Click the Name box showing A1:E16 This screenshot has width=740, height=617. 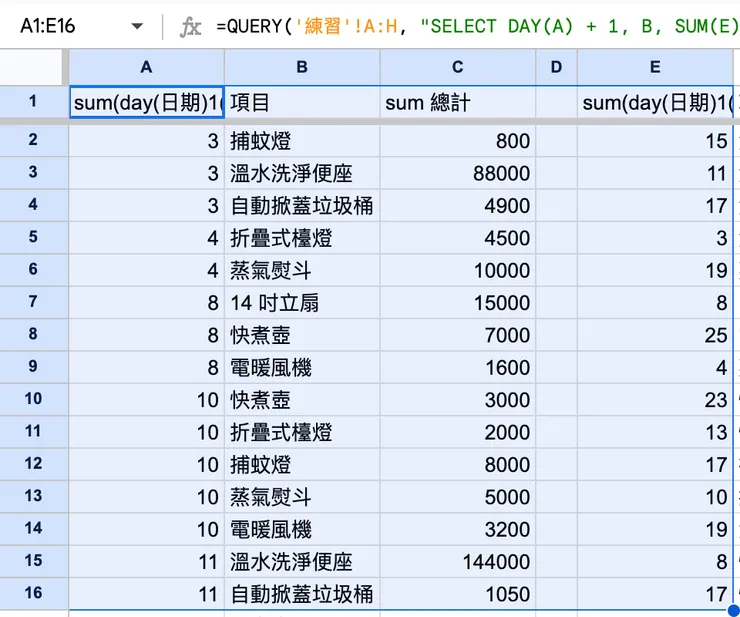(48, 26)
